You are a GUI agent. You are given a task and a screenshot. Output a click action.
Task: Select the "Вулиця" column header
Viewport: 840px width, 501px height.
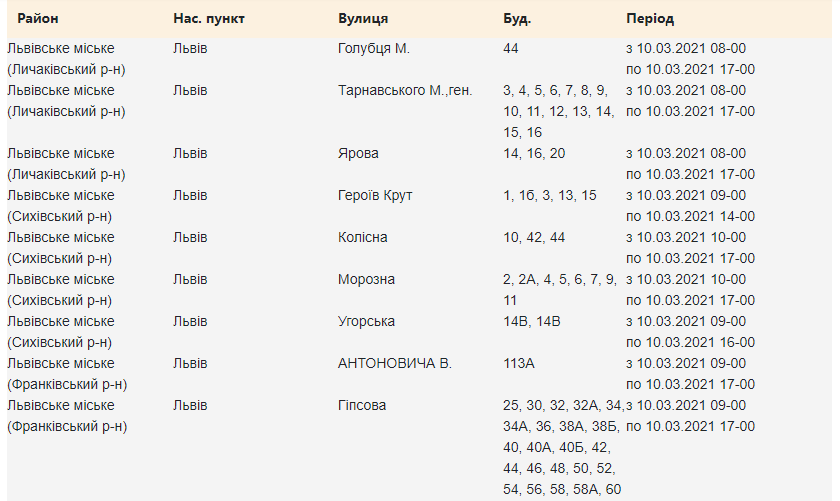tap(364, 19)
